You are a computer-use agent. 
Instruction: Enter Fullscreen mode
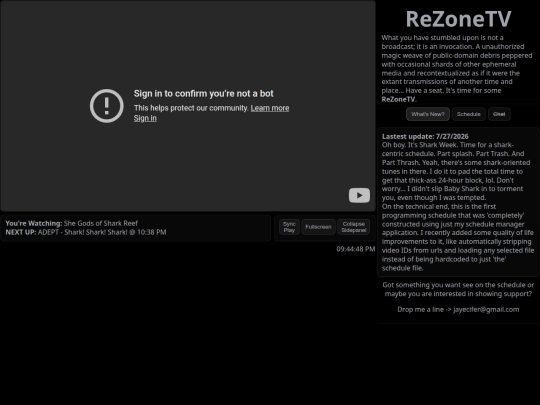(x=318, y=227)
